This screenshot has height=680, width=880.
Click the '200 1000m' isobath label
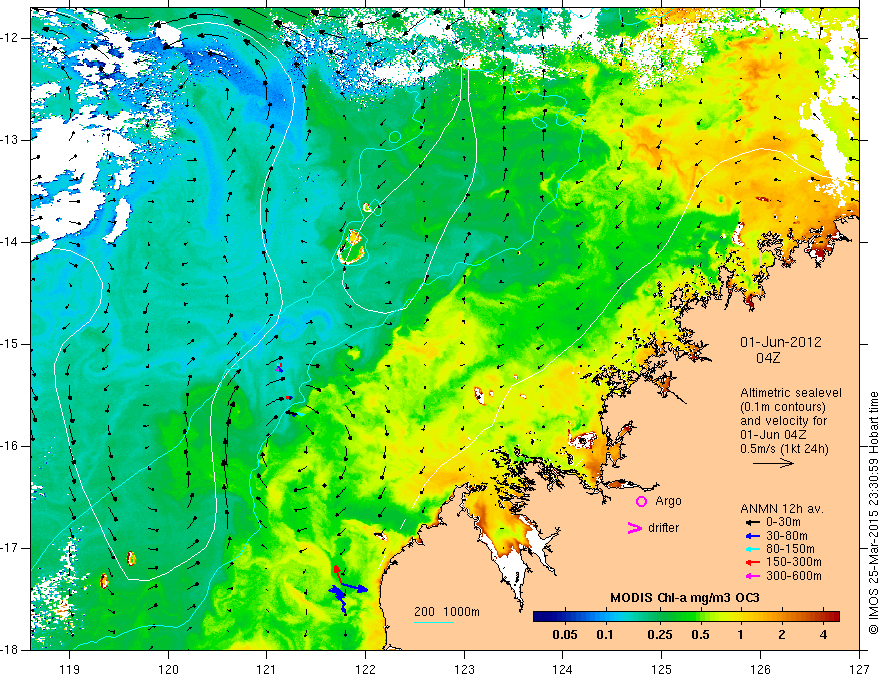447,612
